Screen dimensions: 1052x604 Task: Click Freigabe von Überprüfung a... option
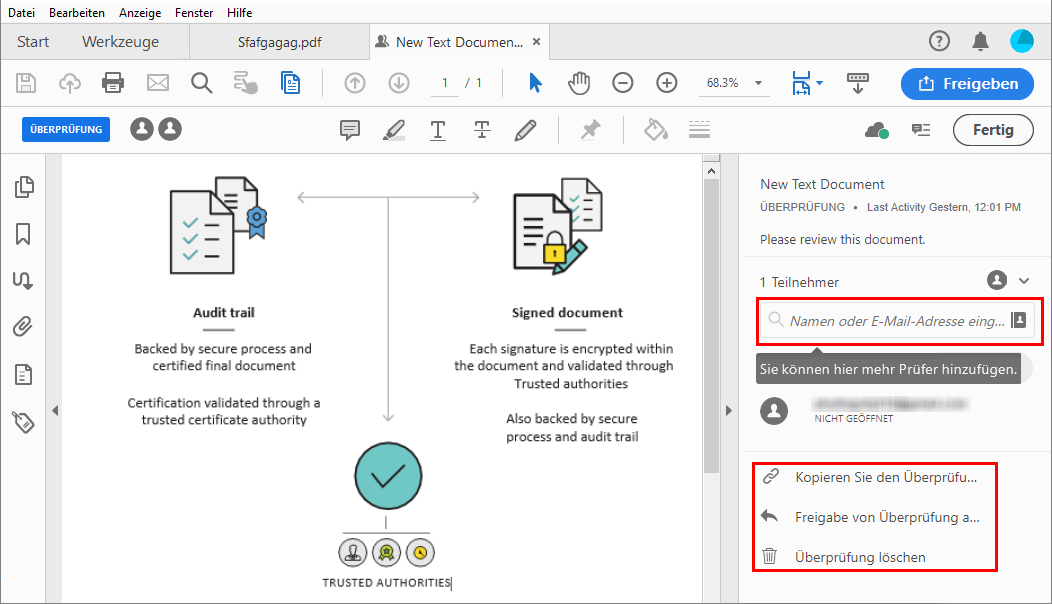[887, 517]
